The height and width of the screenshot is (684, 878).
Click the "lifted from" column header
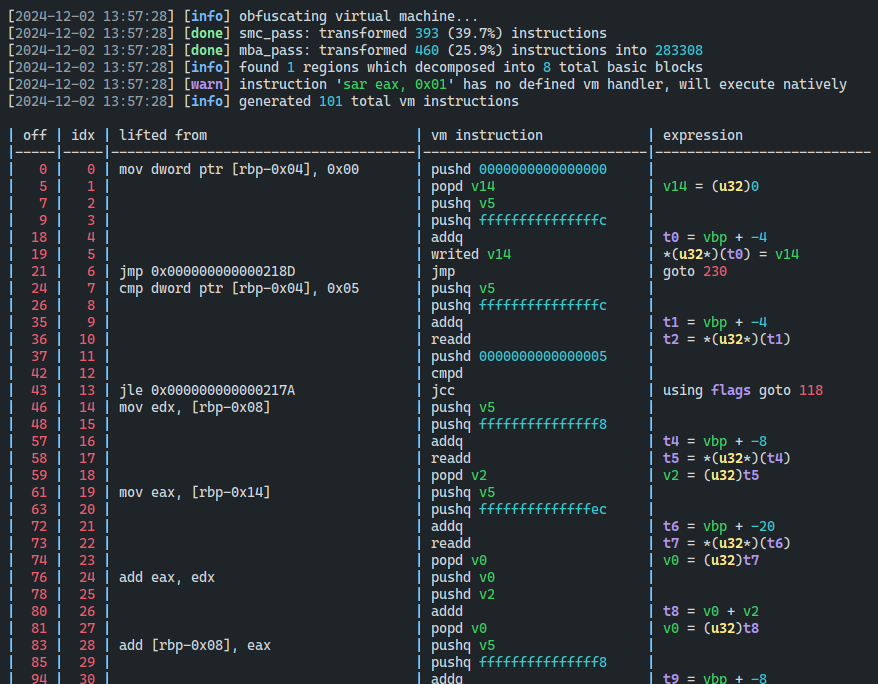[163, 135]
